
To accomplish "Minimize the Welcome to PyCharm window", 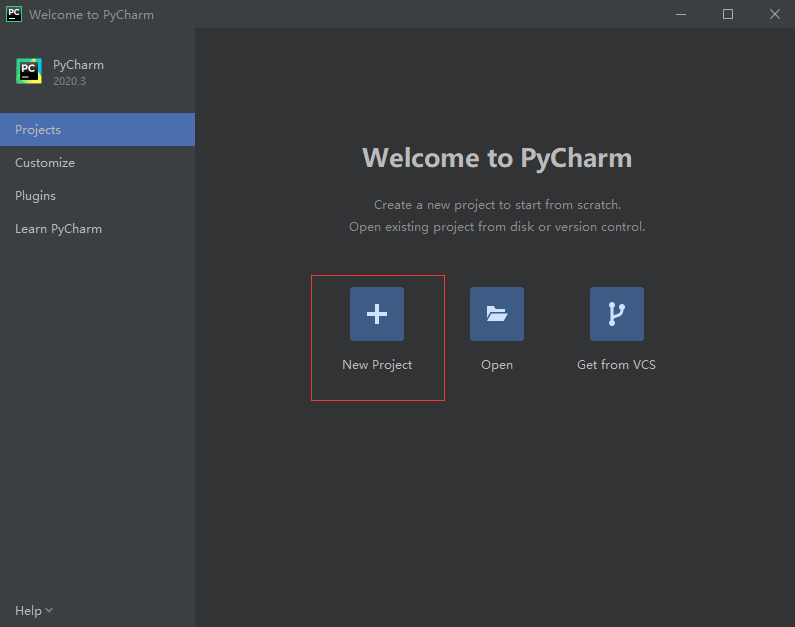I will coord(681,14).
